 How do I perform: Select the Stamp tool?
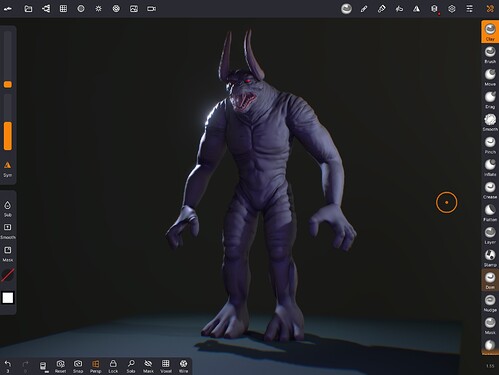pyautogui.click(x=490, y=258)
